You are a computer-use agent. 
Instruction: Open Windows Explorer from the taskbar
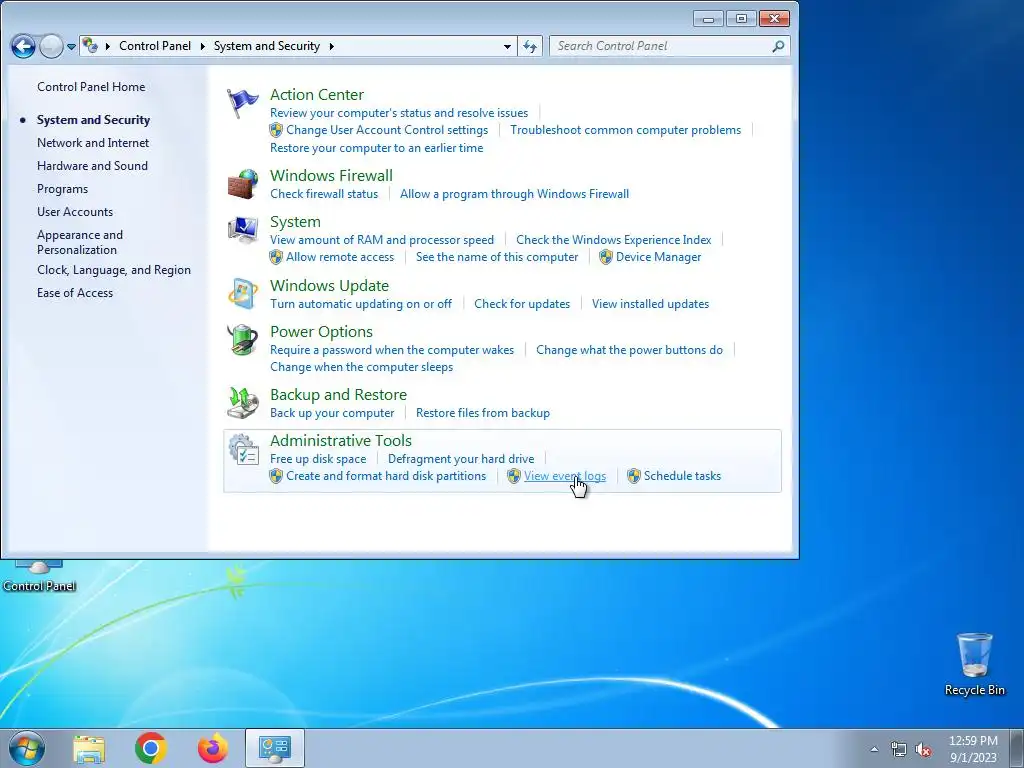(89, 748)
